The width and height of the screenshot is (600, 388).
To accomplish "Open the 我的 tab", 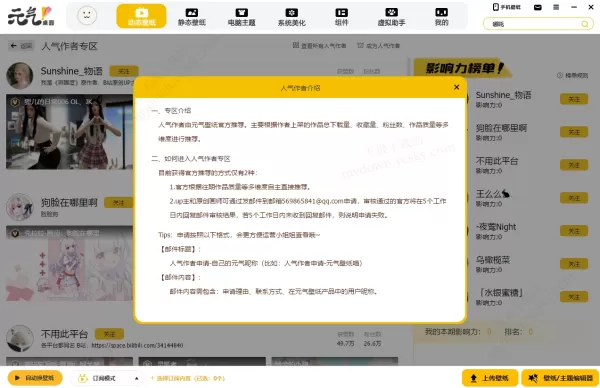I will coord(441,17).
